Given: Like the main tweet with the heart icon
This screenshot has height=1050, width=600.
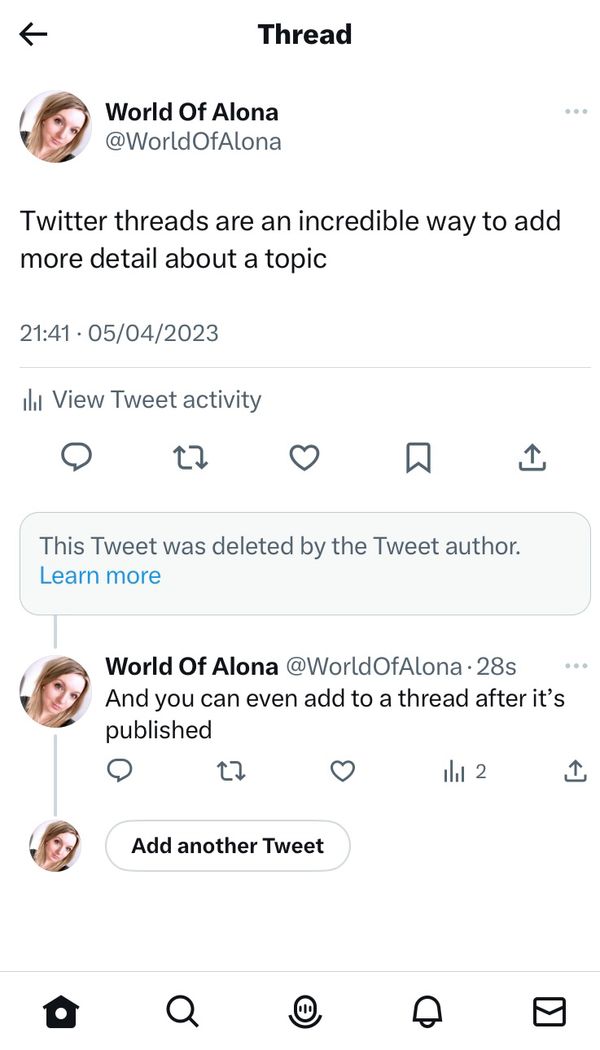Looking at the screenshot, I should (x=304, y=458).
